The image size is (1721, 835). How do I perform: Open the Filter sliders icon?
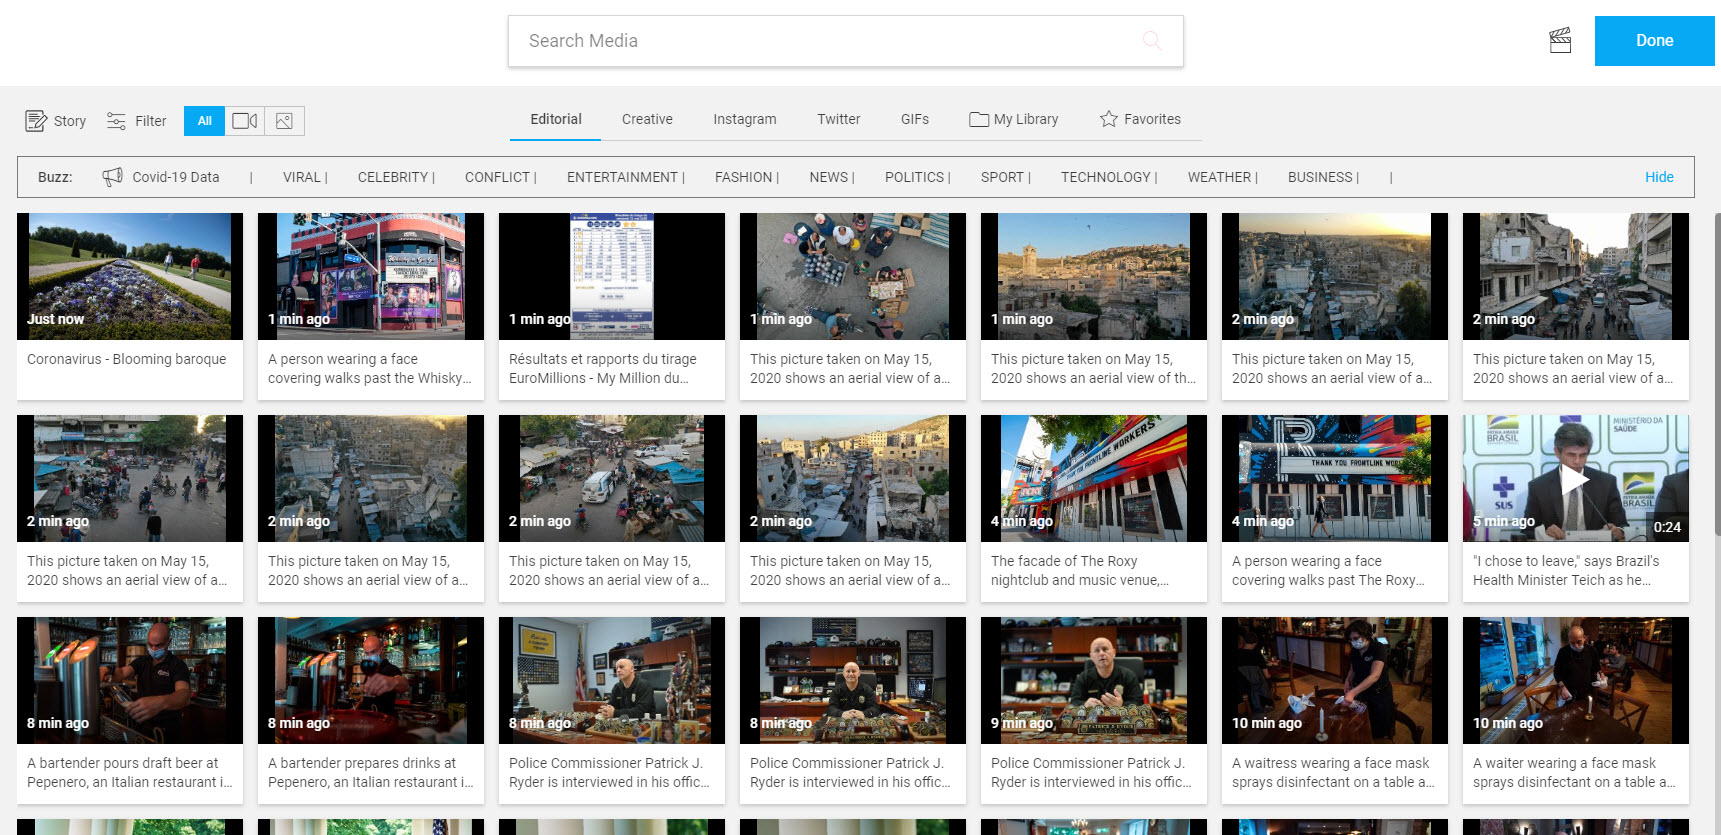click(116, 121)
